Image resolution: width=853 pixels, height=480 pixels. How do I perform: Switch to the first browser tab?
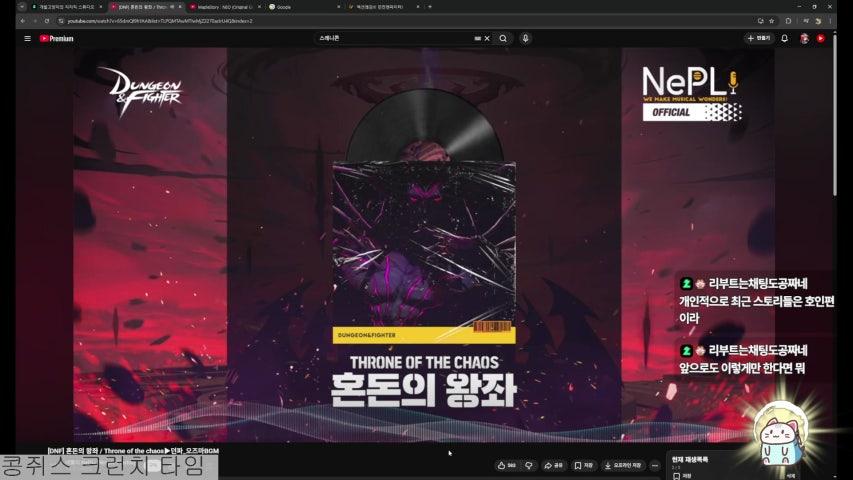66,7
